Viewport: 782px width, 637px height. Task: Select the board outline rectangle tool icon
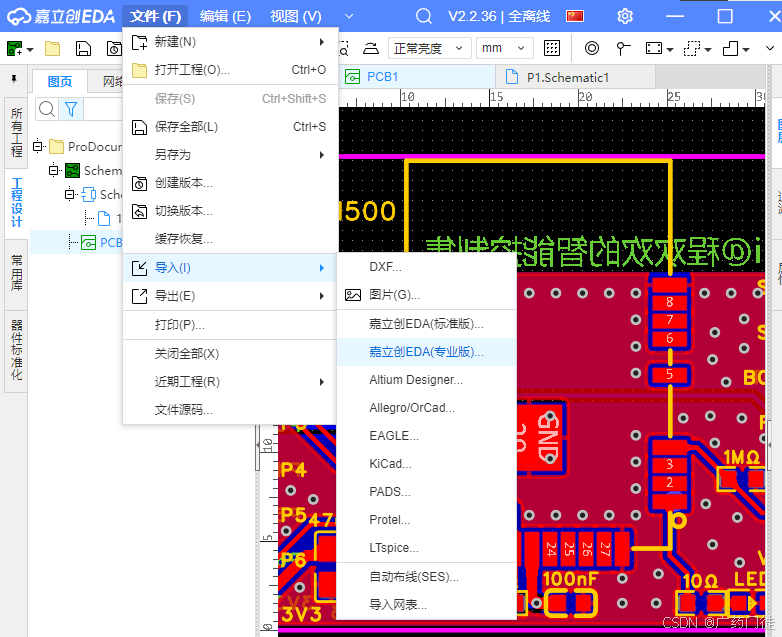[654, 48]
